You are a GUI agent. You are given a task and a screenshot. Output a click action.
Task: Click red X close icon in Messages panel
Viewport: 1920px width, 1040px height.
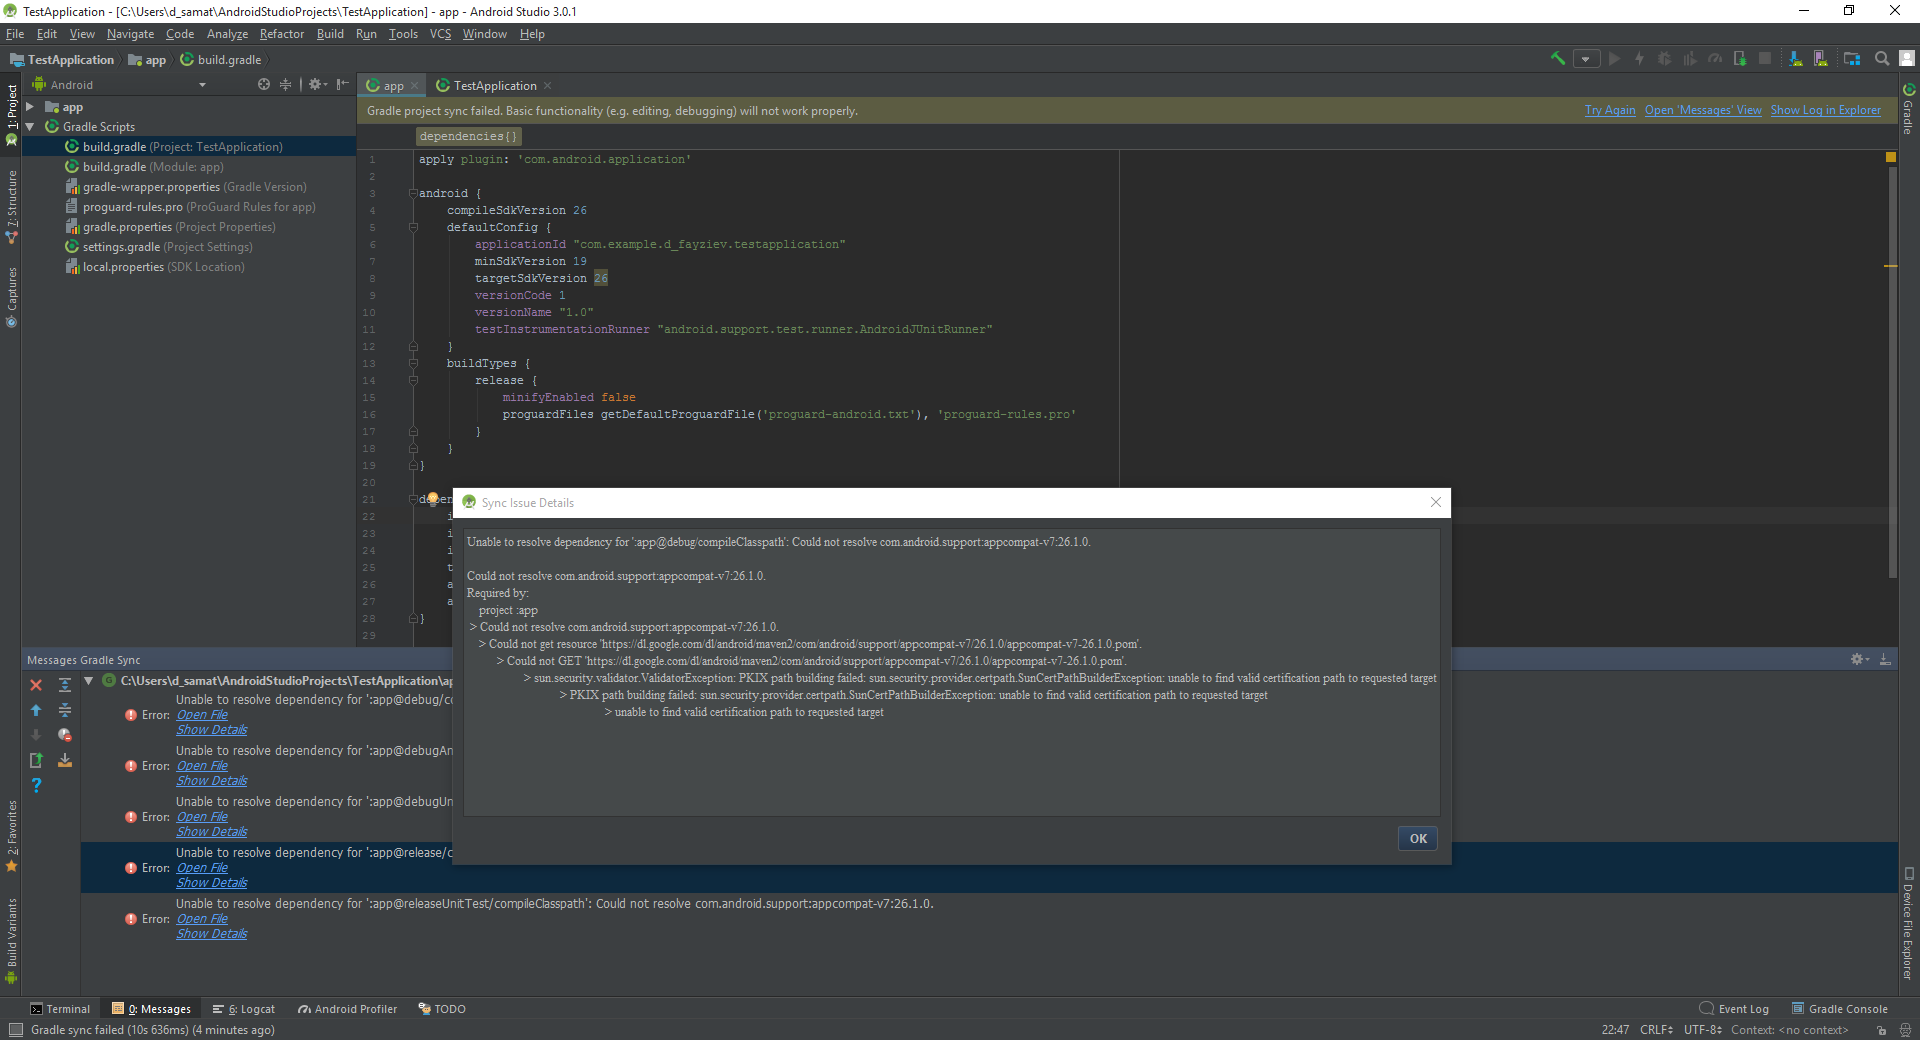point(36,685)
